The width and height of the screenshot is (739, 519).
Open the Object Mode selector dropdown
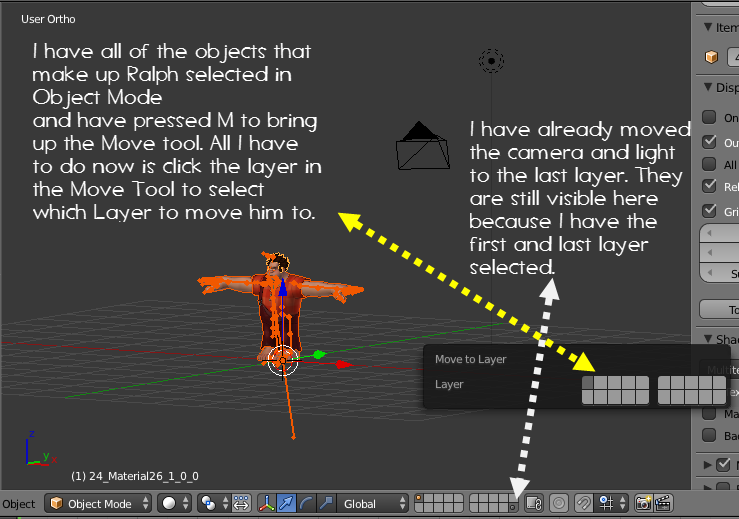(x=98, y=503)
